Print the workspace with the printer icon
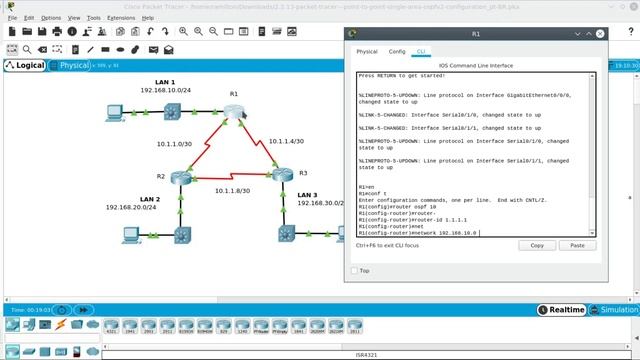 click(57, 31)
